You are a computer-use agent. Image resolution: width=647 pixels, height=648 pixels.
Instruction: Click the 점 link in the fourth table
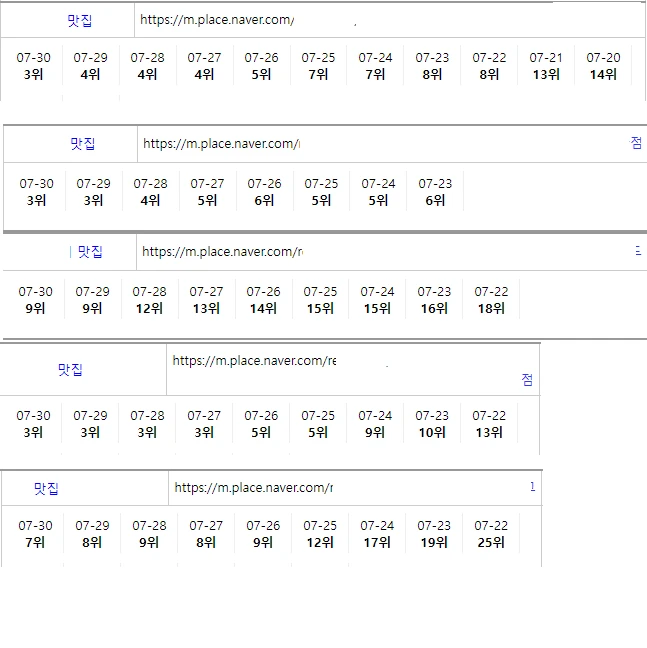click(x=527, y=380)
